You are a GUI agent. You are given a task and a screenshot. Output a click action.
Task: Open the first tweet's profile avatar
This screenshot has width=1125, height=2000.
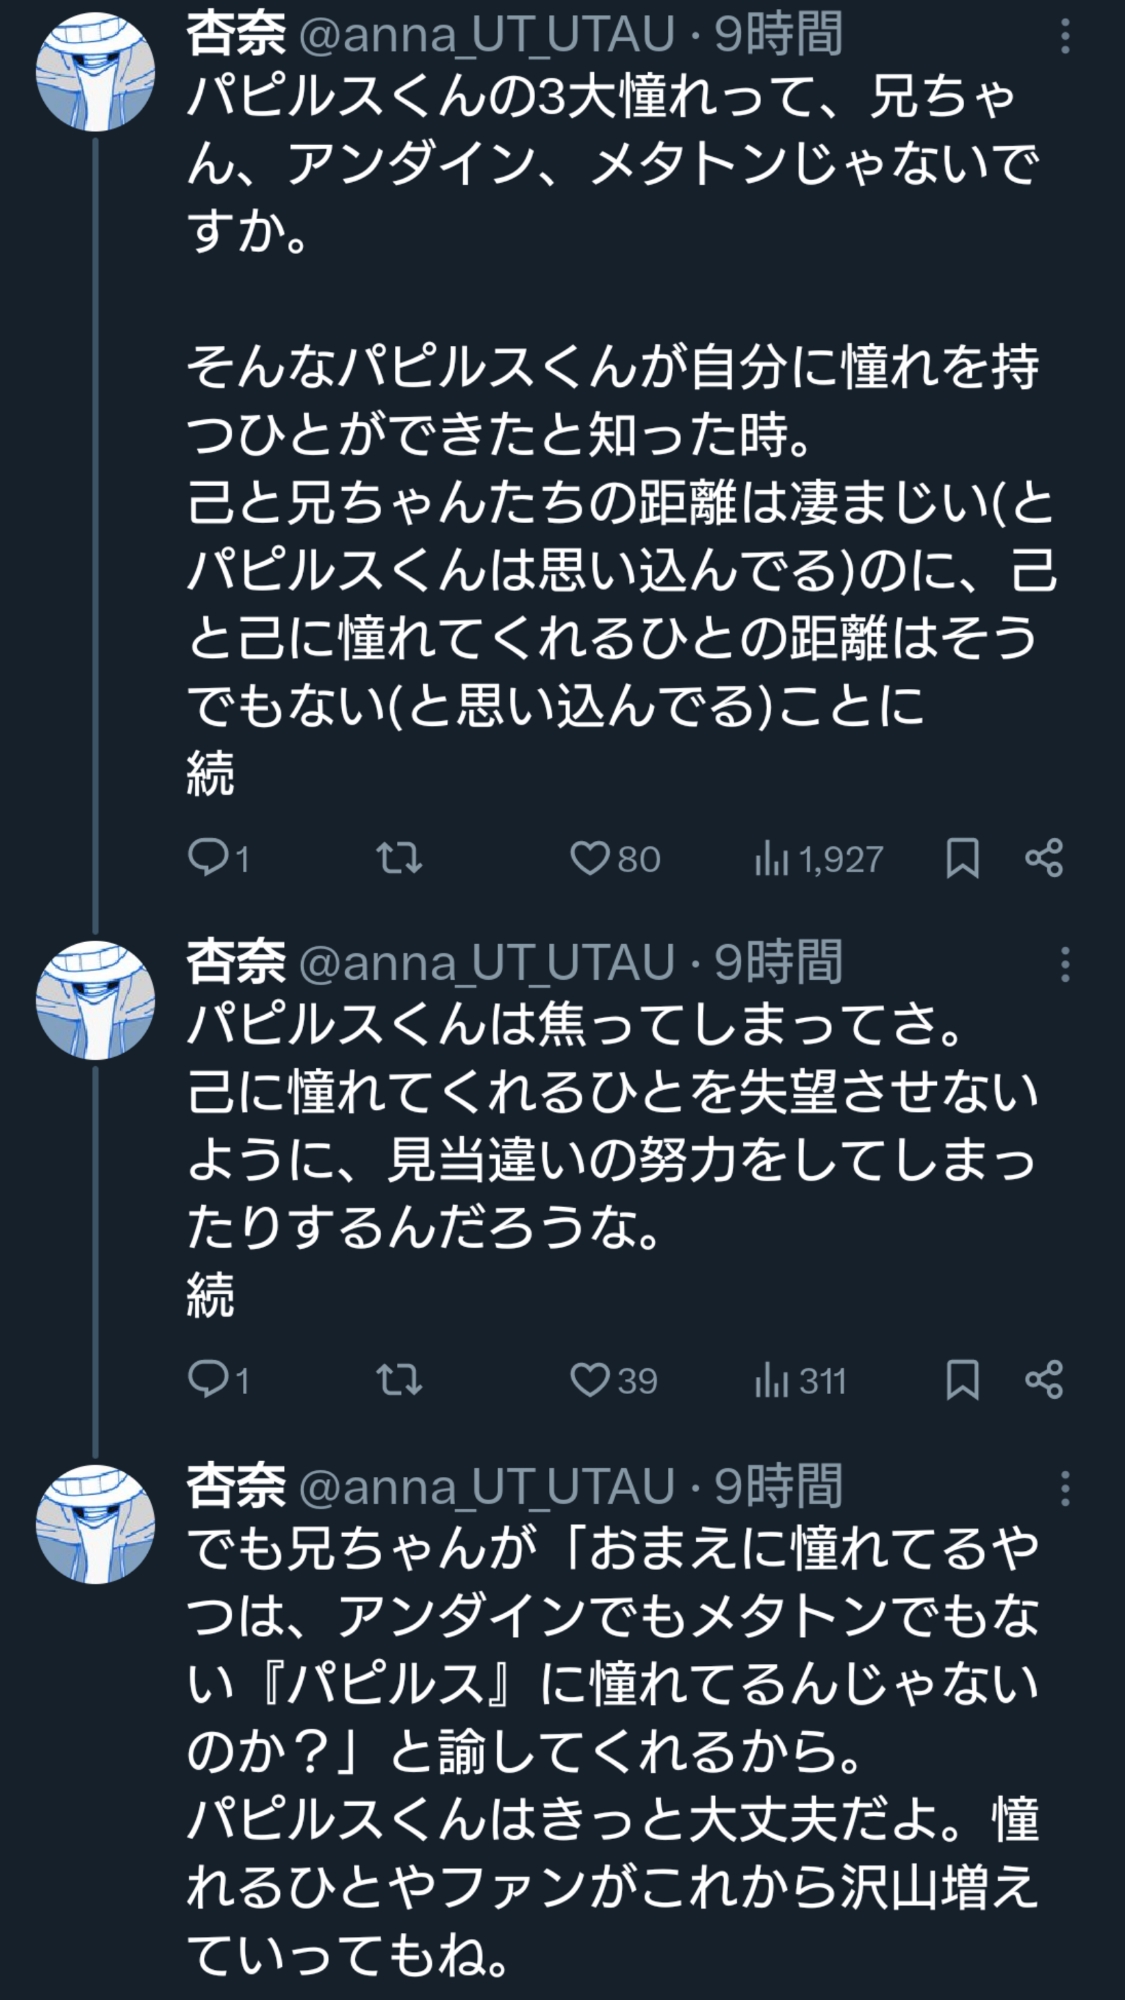[x=96, y=72]
